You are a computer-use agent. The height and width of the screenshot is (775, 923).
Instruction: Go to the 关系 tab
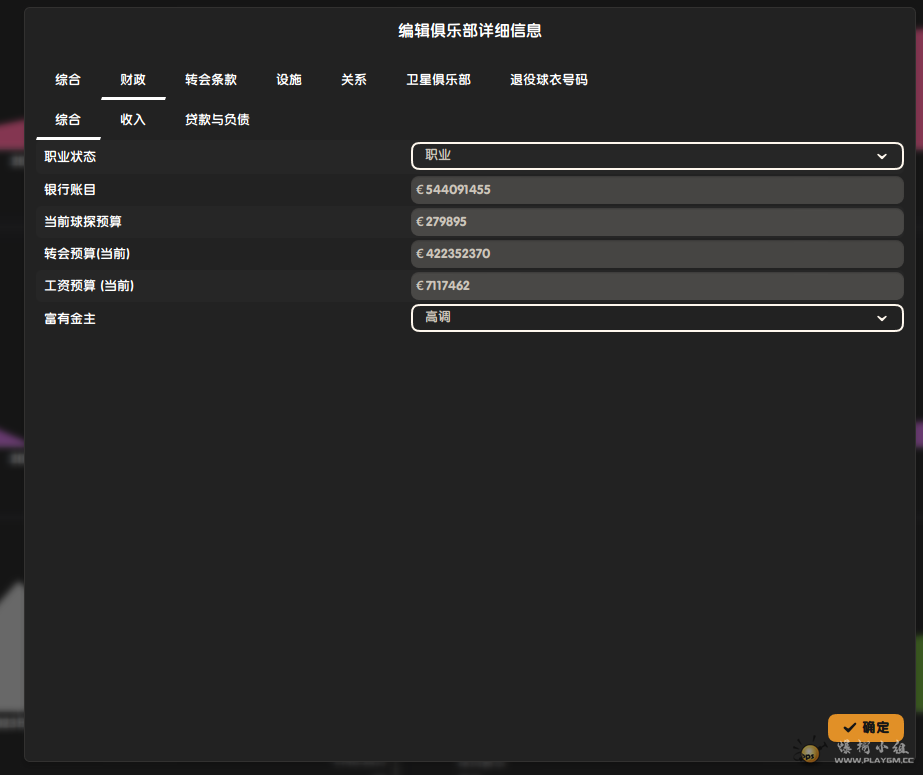pos(354,80)
